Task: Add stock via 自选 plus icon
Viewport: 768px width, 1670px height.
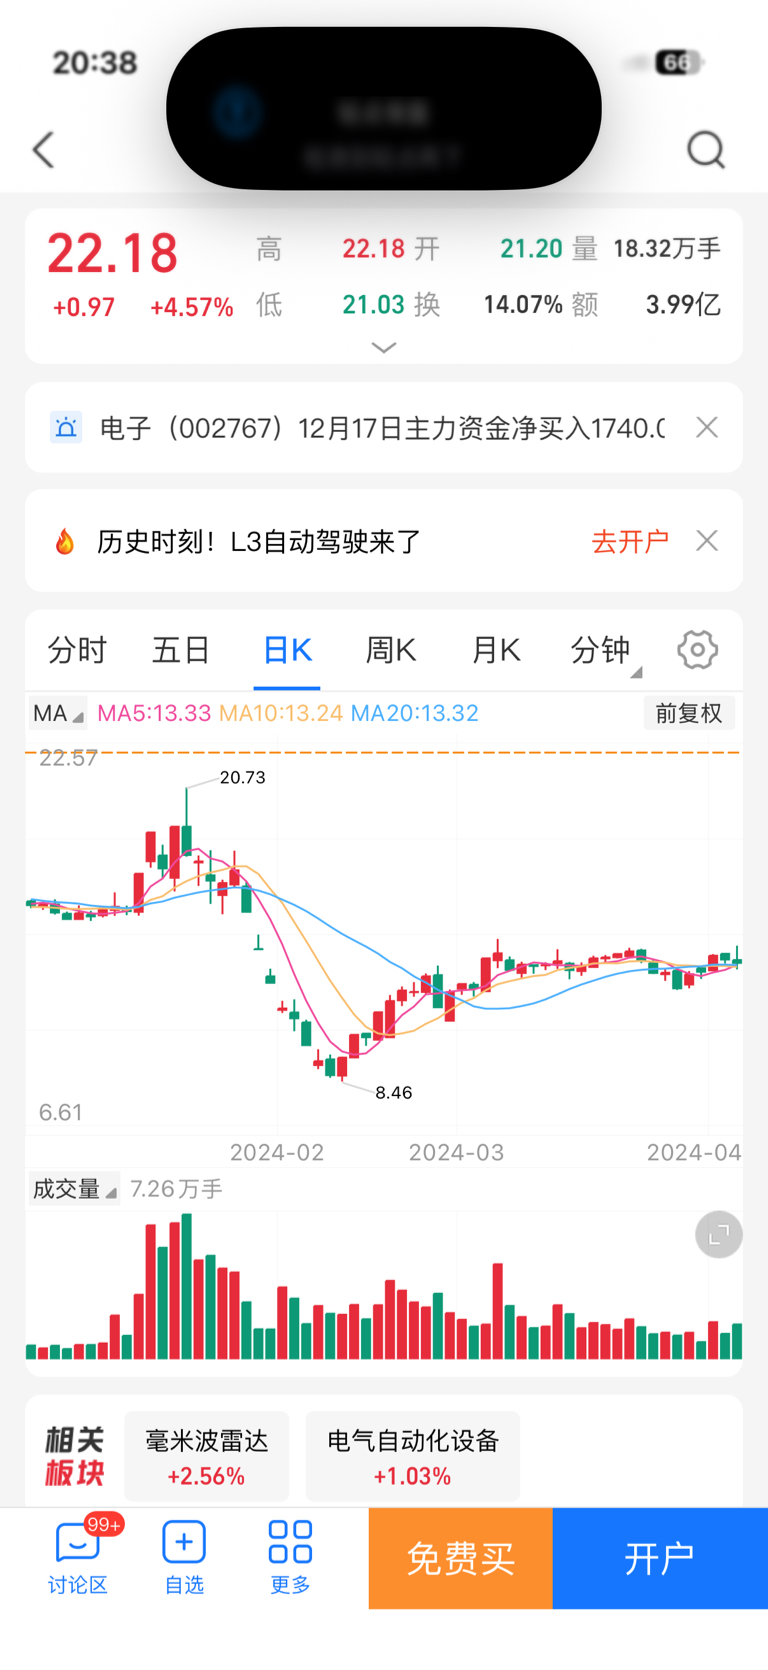Action: (x=184, y=1543)
